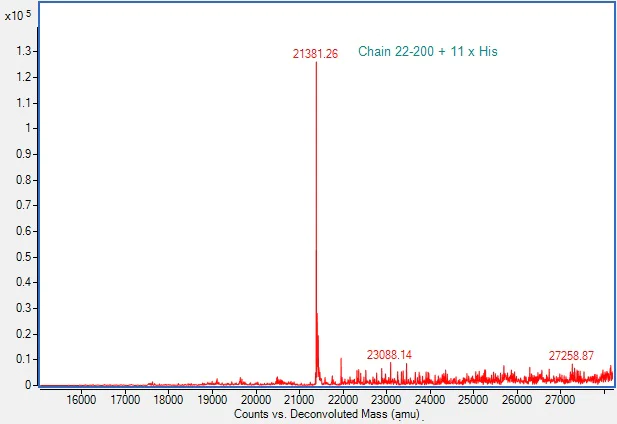
Task: Click the 27258.87 peak label
Action: tap(571, 356)
